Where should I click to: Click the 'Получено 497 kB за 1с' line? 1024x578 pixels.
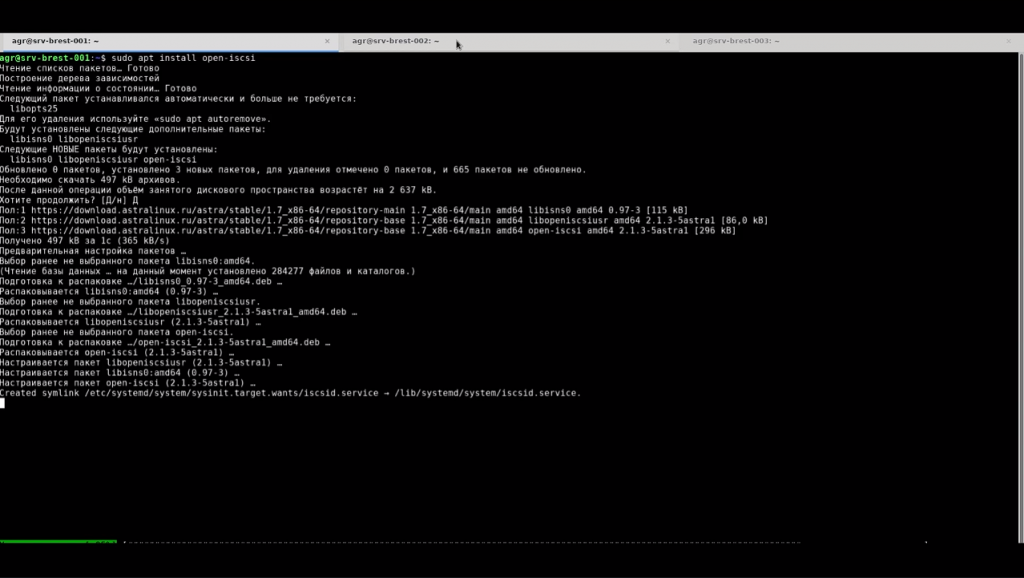(x=85, y=240)
